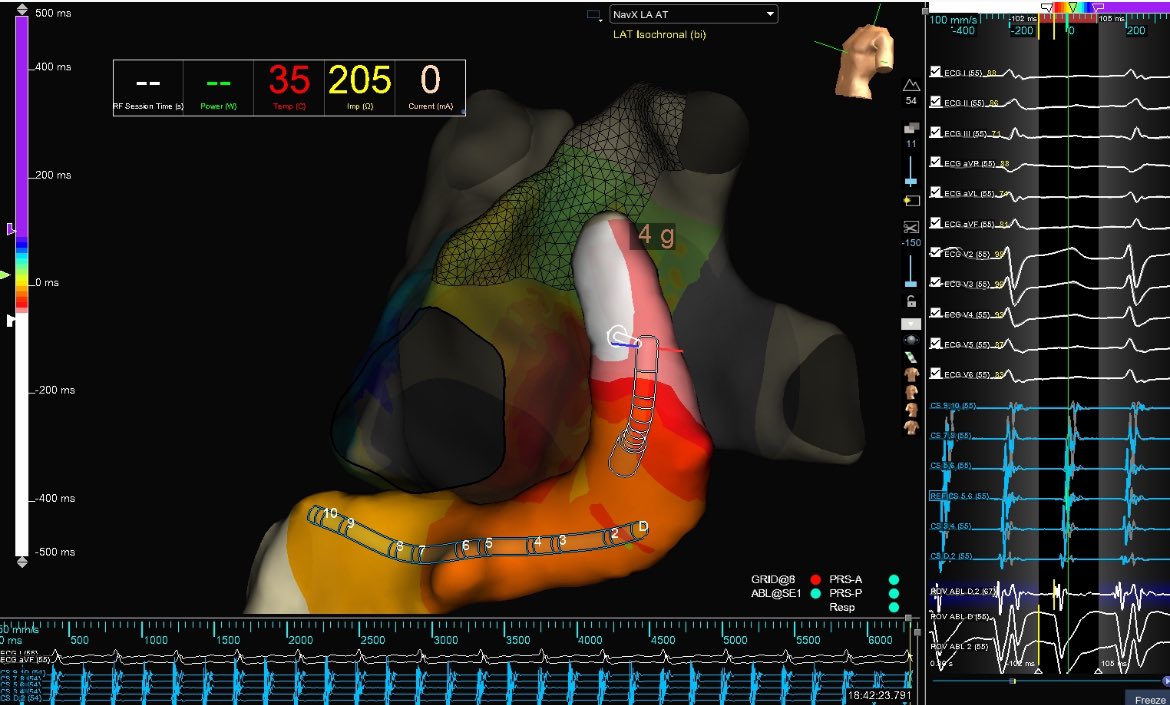Uncheck the ECG V6 channel checkbox

[935, 374]
